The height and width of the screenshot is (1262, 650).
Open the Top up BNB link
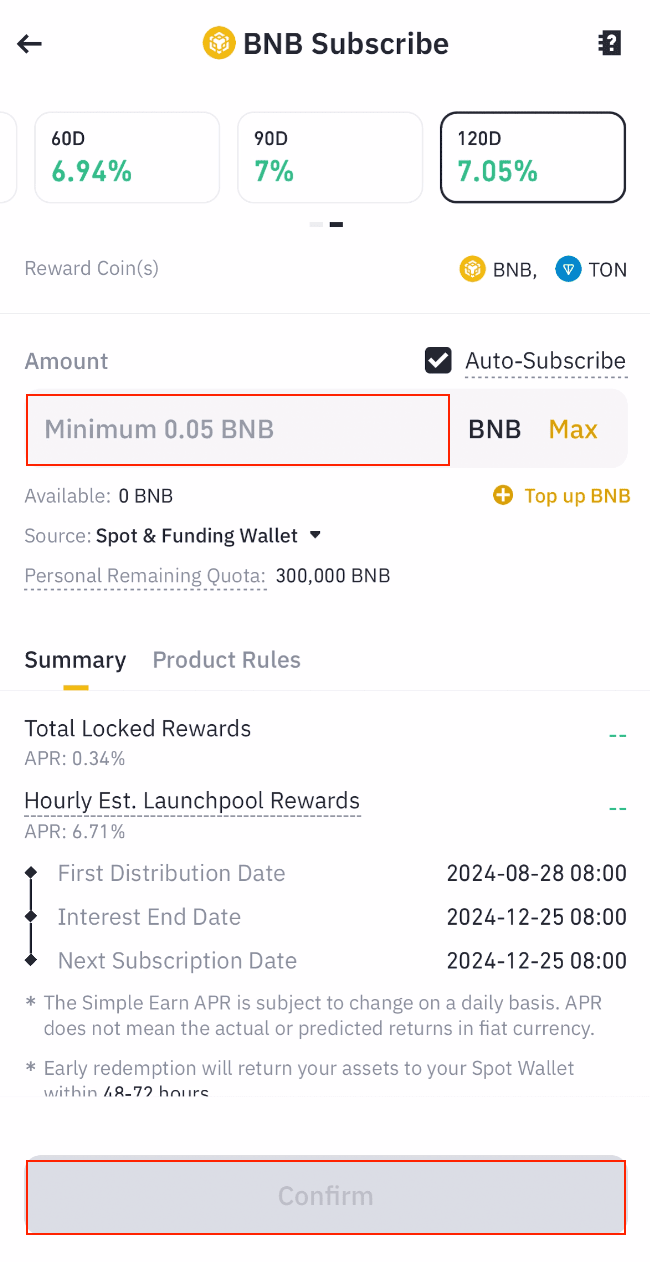coord(577,496)
